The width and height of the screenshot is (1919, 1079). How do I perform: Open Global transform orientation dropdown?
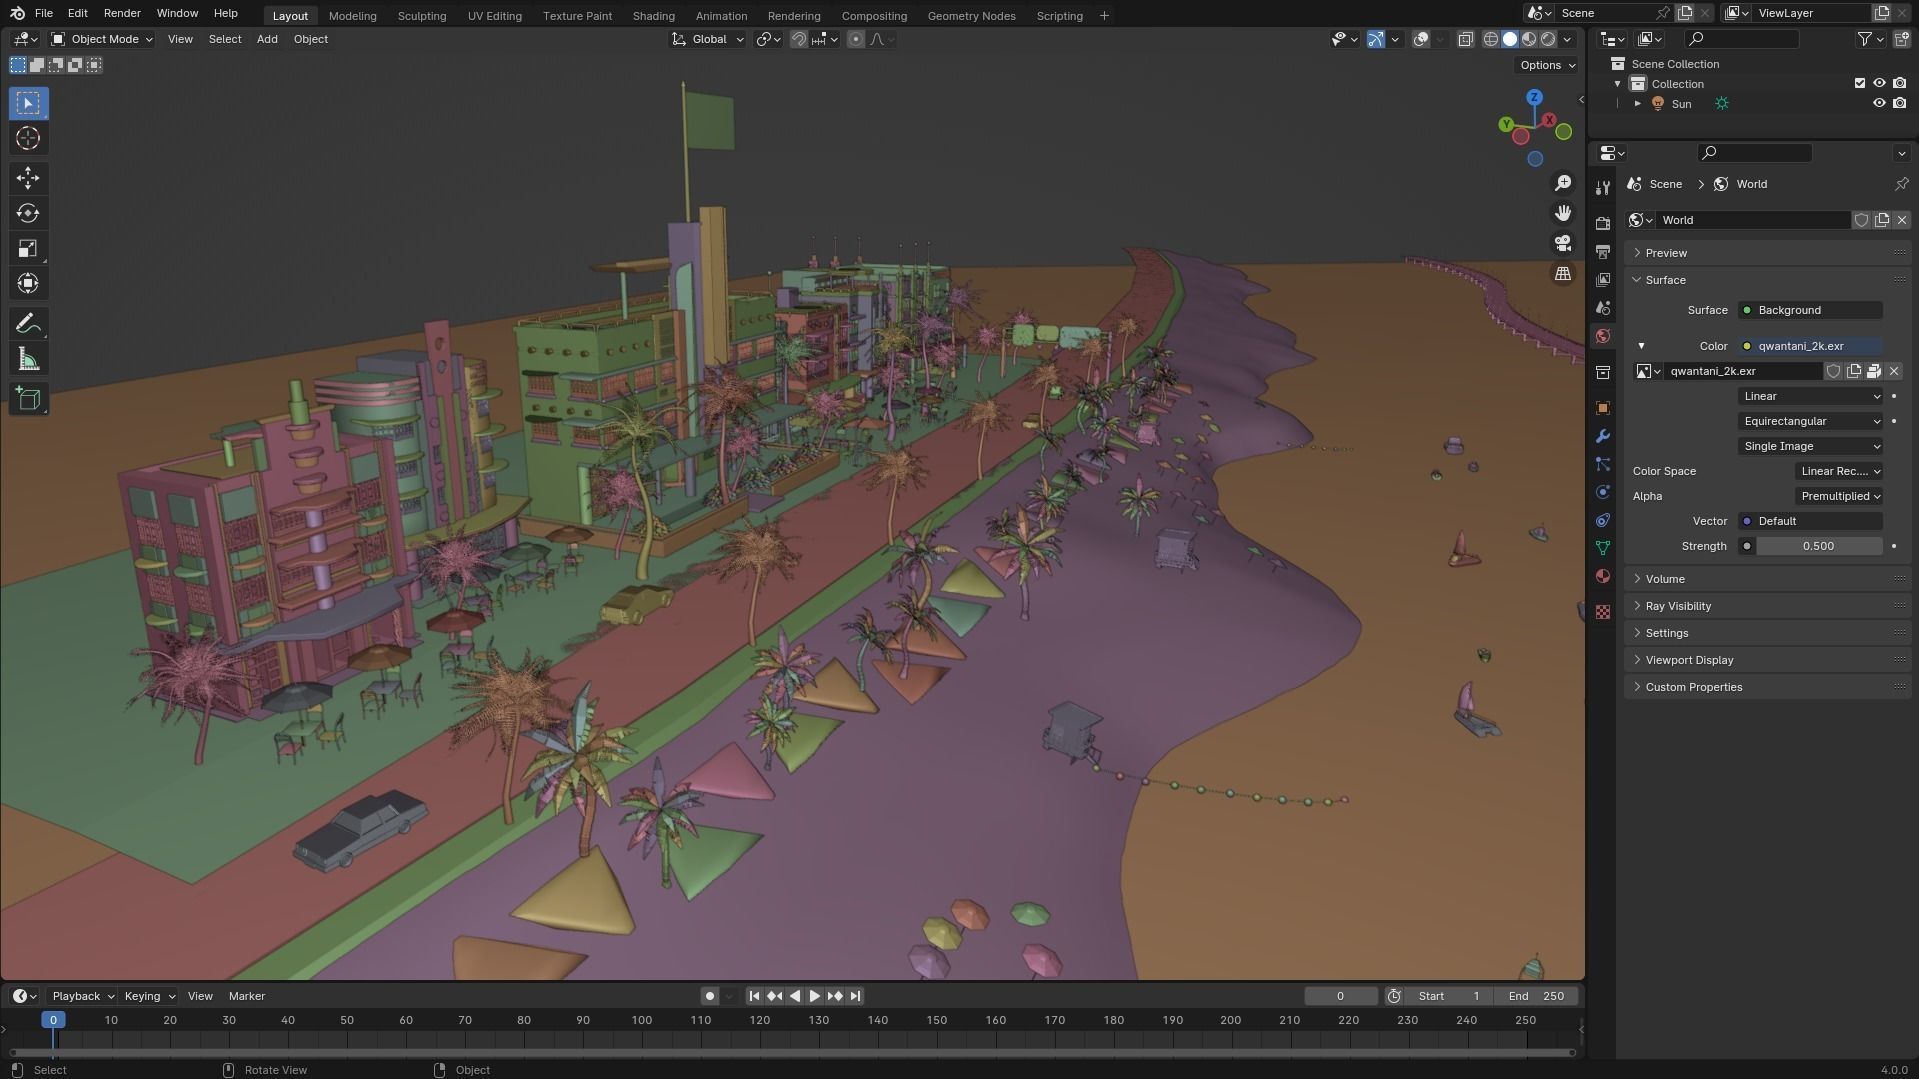click(x=708, y=39)
